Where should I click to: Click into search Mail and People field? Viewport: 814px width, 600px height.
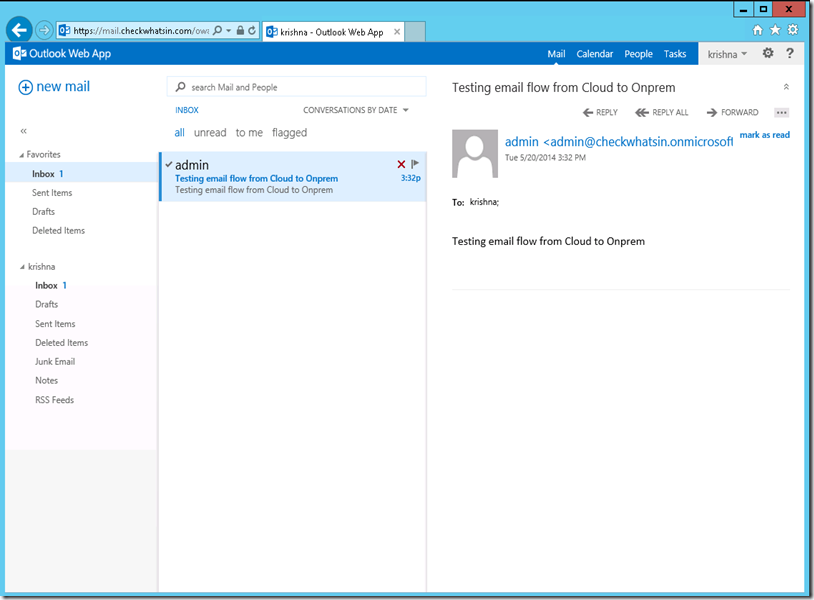point(296,87)
